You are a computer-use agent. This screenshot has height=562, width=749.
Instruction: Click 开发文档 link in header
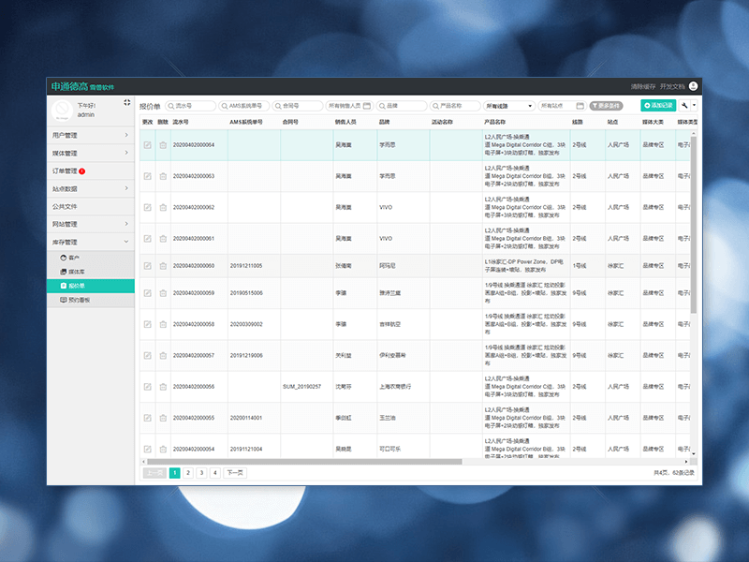point(672,86)
